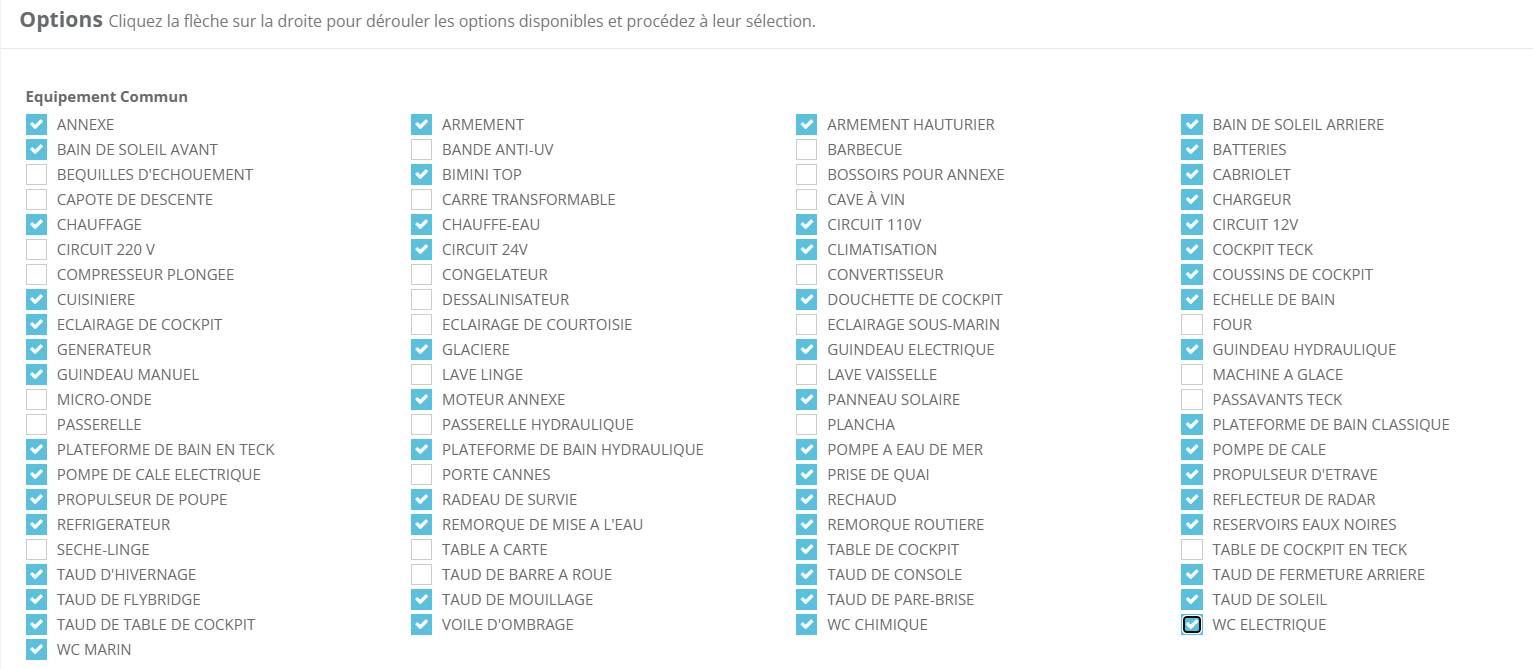Viewport: 1533px width, 669px height.
Task: Check the MACHINE A GLACE box
Action: (x=1192, y=375)
